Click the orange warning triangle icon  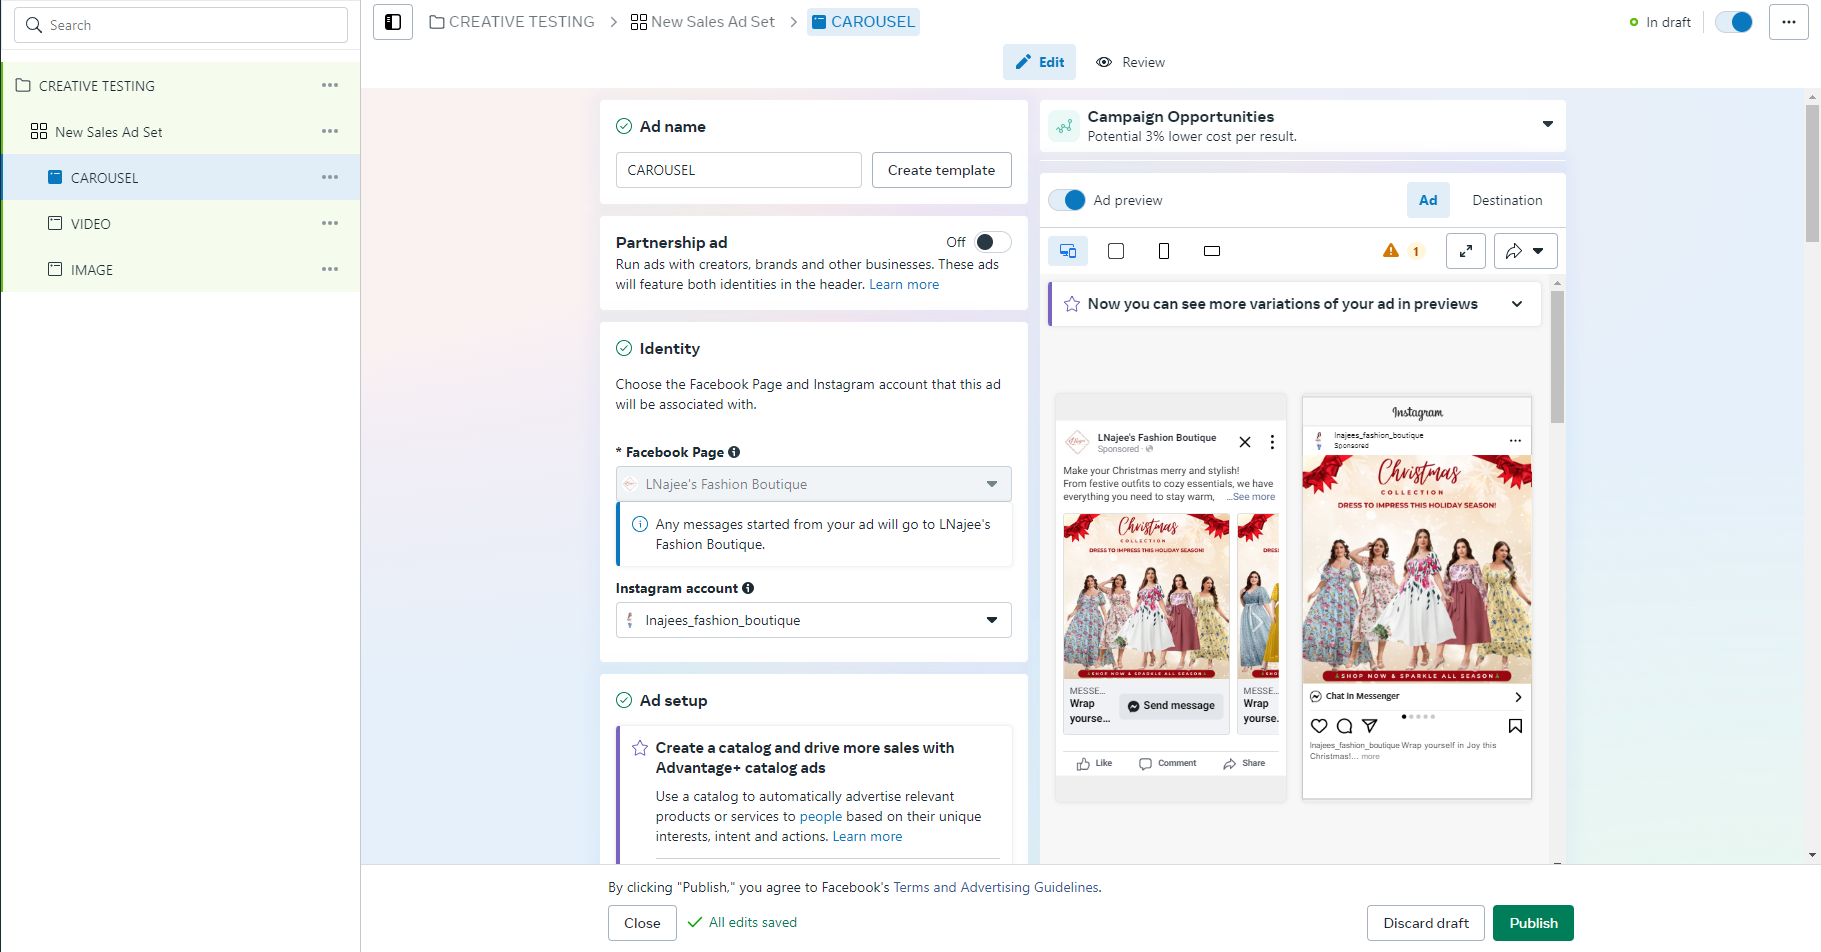(x=1391, y=251)
